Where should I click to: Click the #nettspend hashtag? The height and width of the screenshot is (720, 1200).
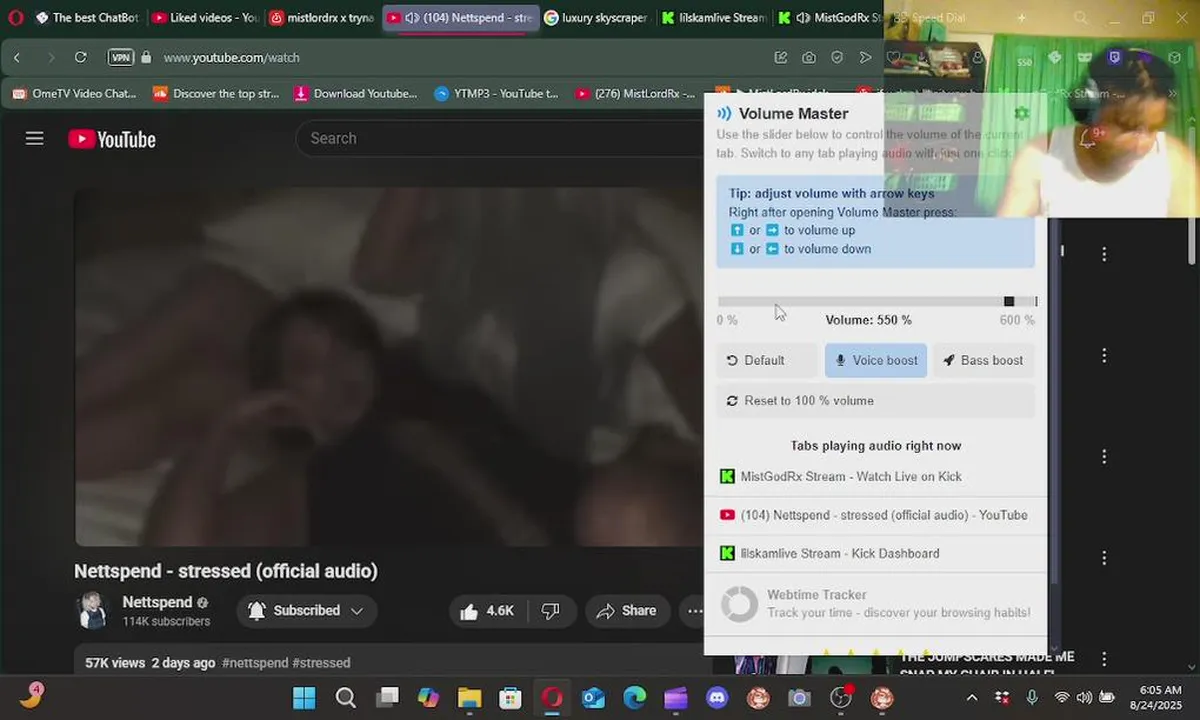pyautogui.click(x=254, y=663)
